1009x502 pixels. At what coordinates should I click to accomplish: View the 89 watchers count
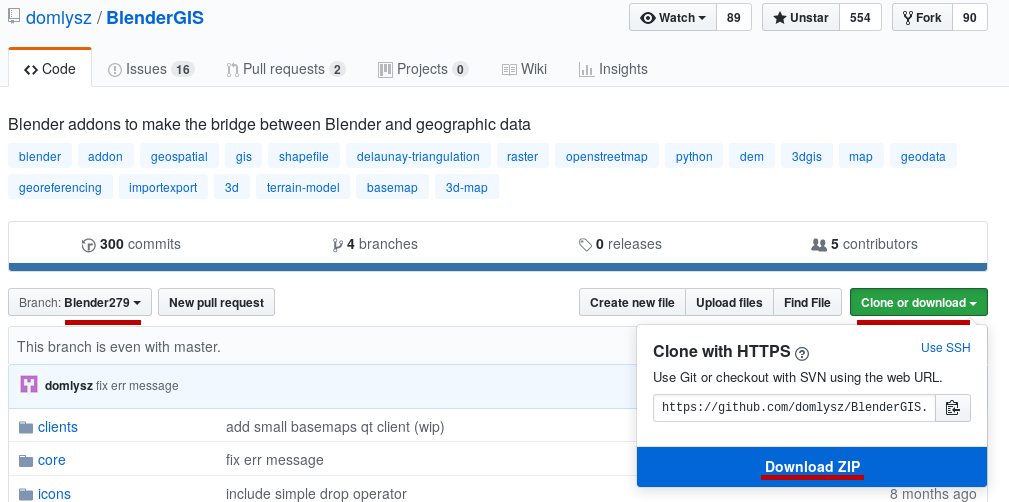tap(734, 17)
